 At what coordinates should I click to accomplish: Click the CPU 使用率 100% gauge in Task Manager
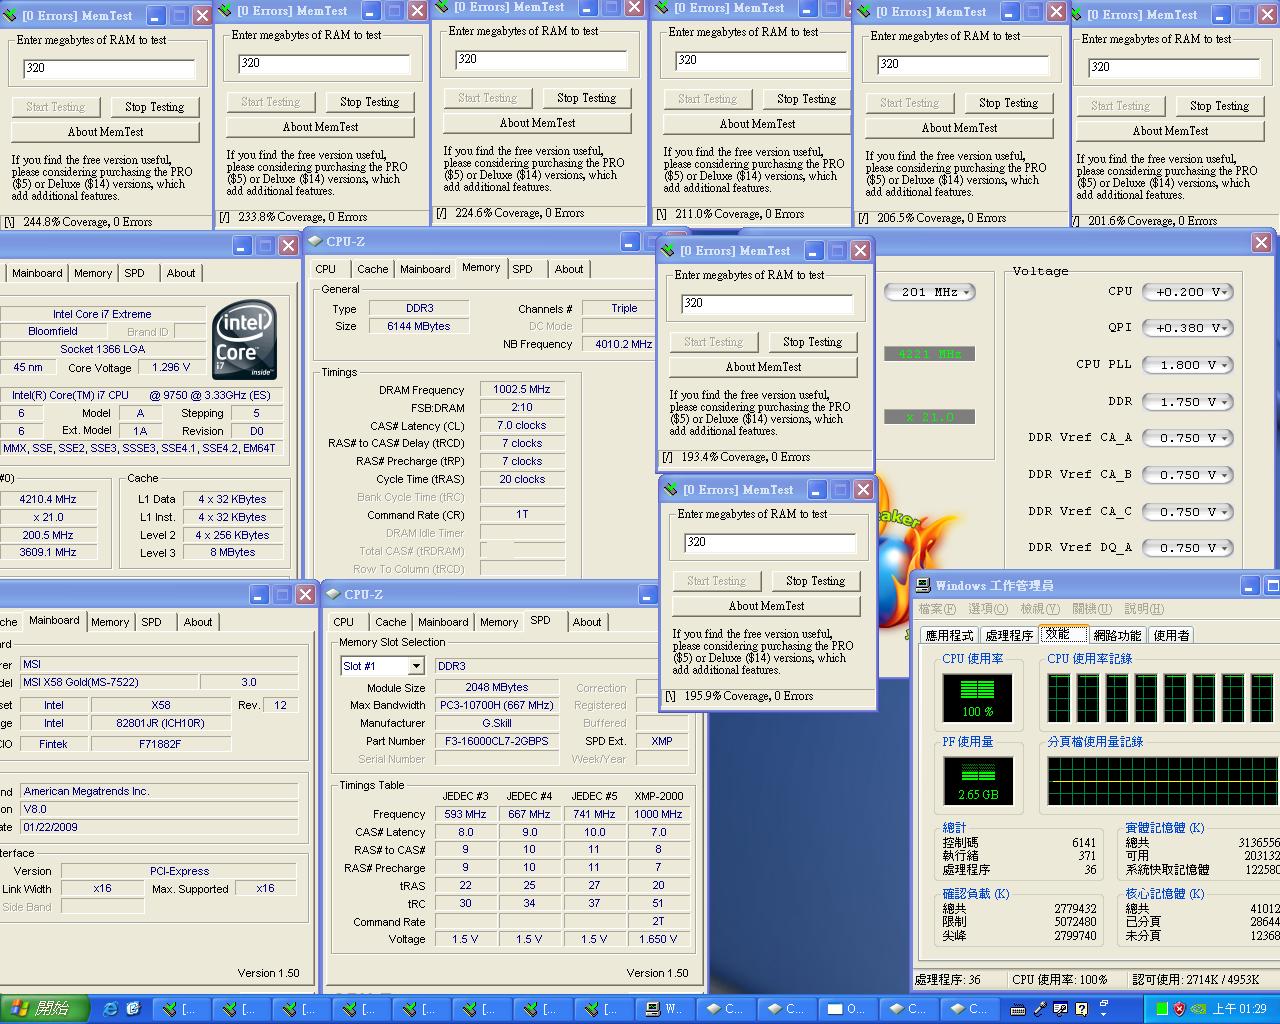click(977, 697)
